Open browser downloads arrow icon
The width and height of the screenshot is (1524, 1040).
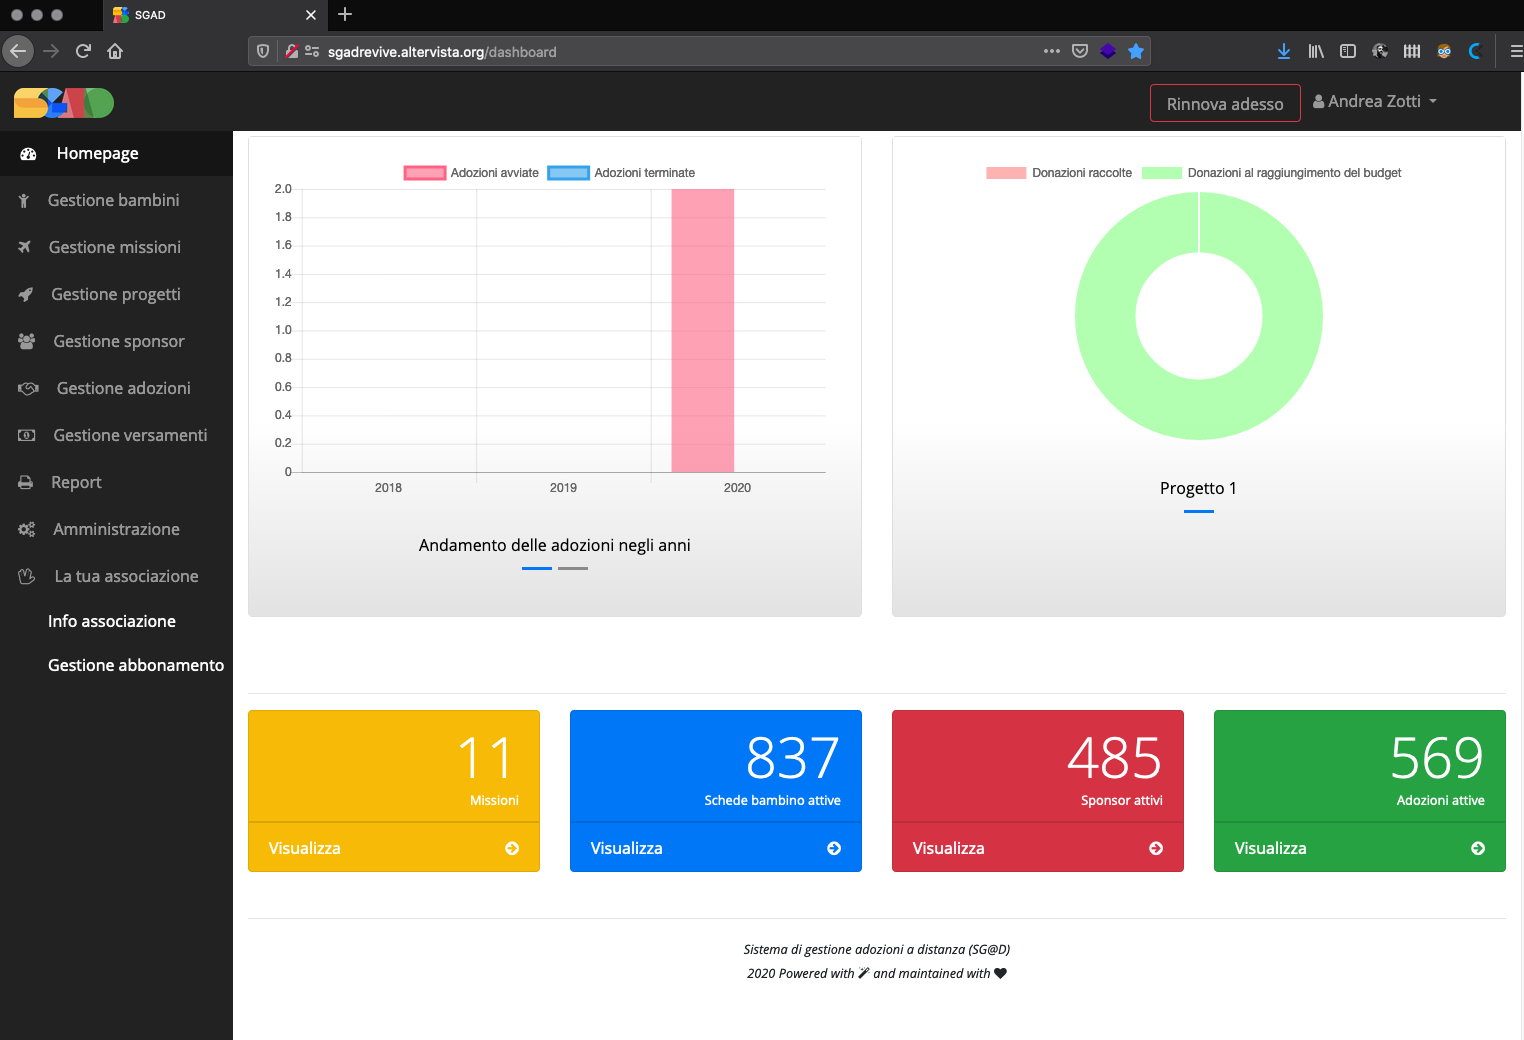click(1284, 51)
